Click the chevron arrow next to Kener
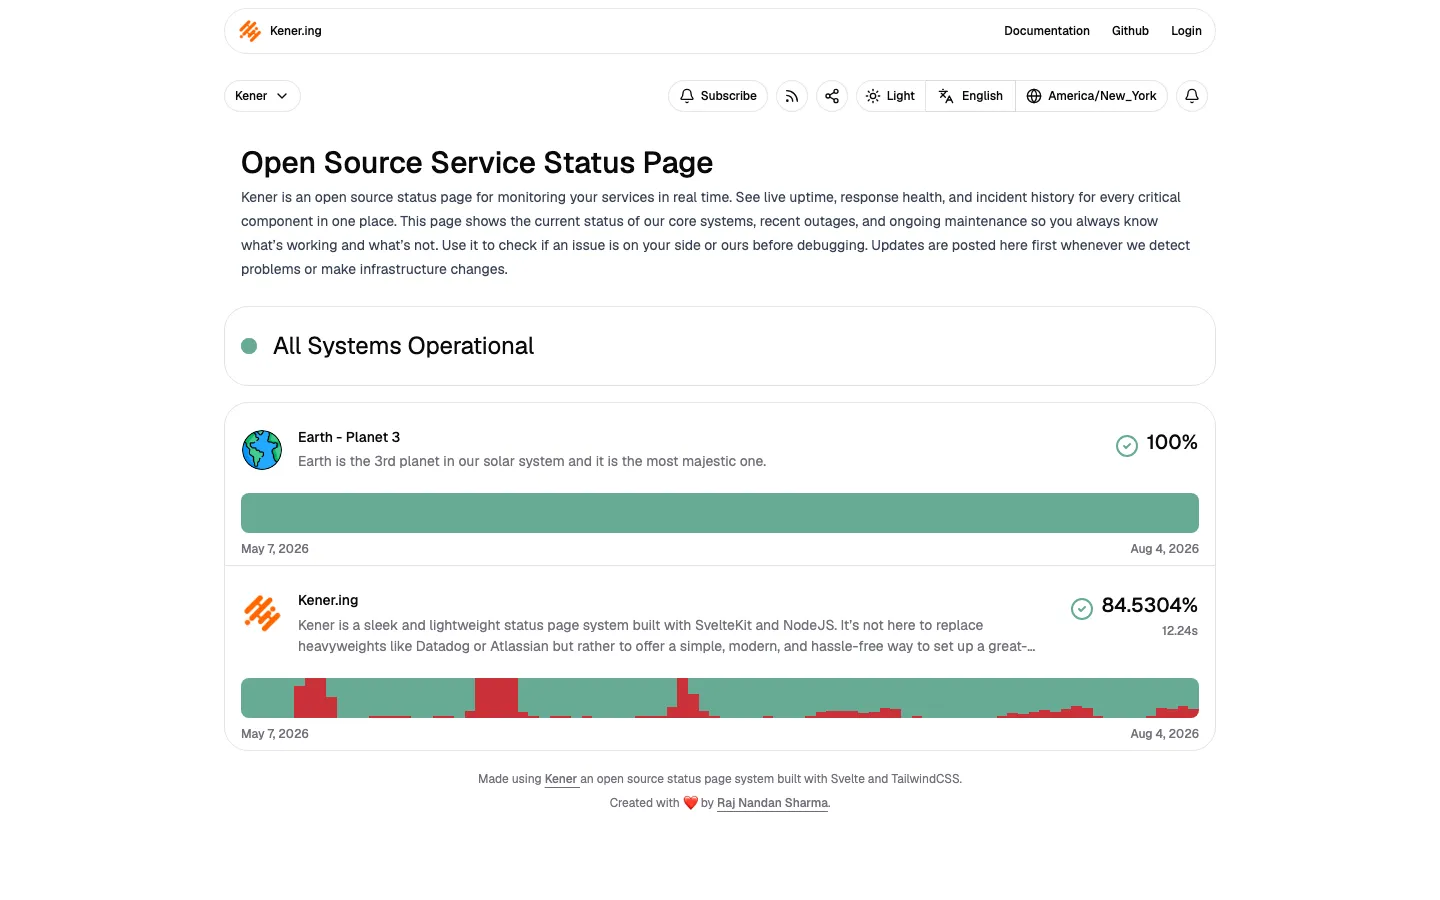 pyautogui.click(x=282, y=96)
